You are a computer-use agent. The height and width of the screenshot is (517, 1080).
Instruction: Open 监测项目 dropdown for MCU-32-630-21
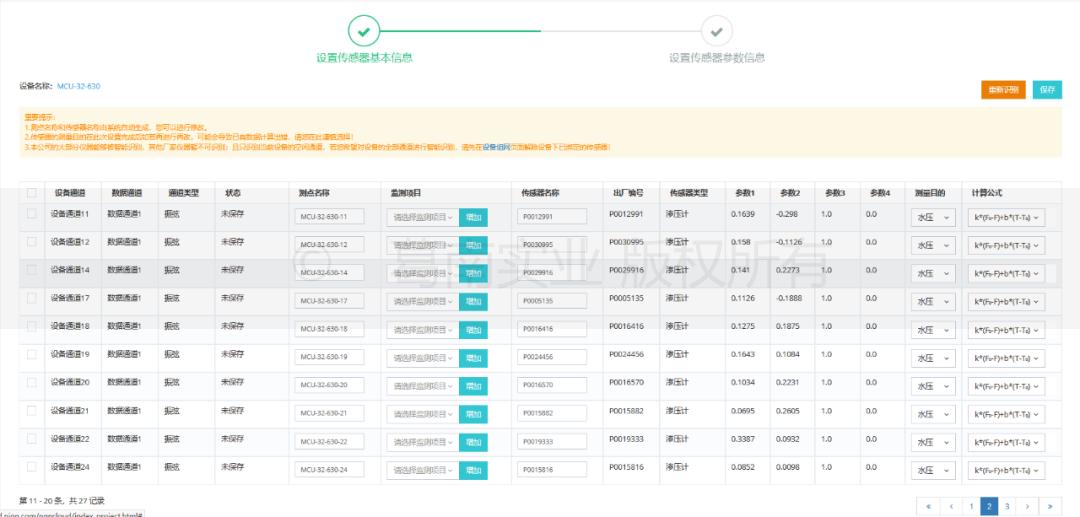423,414
